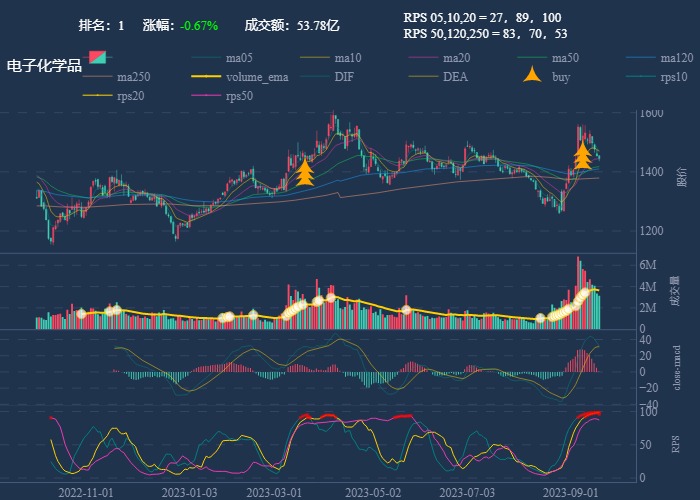Click the rps20 yellow line legend marker
The width and height of the screenshot is (700, 500).
pos(97,96)
